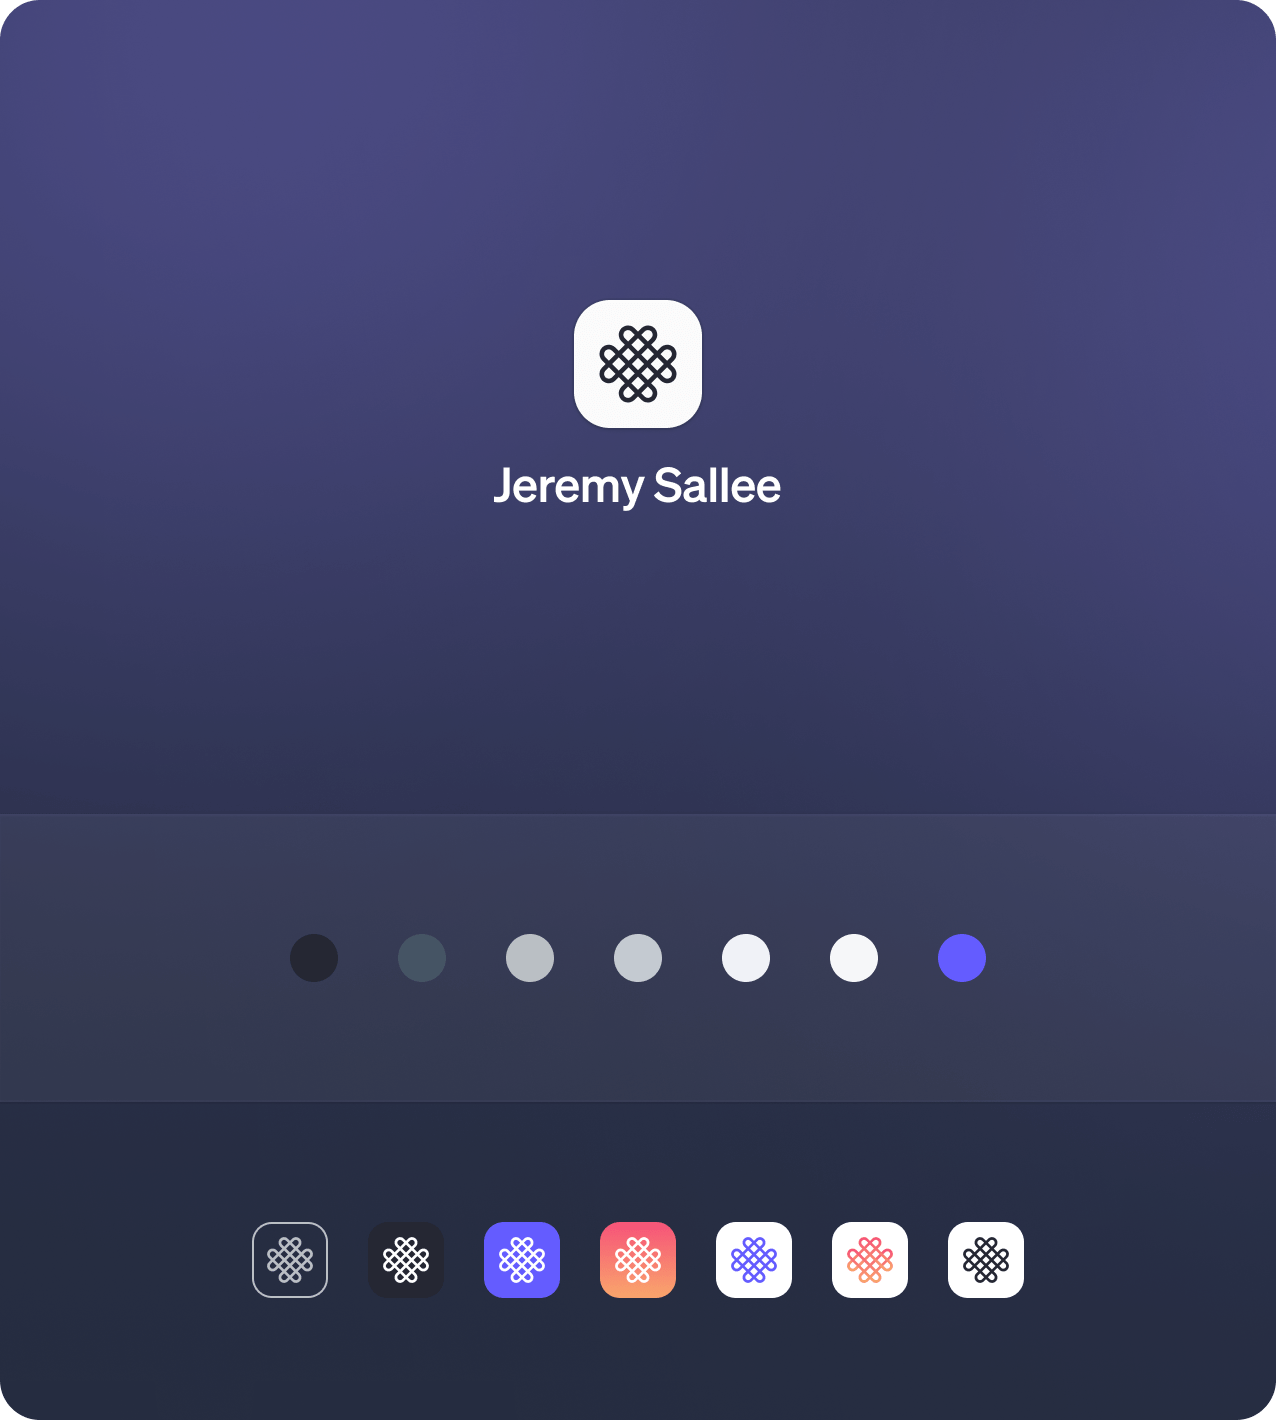Screen dimensions: 1276x1420
Task: Choose the lightest off-white color dot
Action: 854,958
